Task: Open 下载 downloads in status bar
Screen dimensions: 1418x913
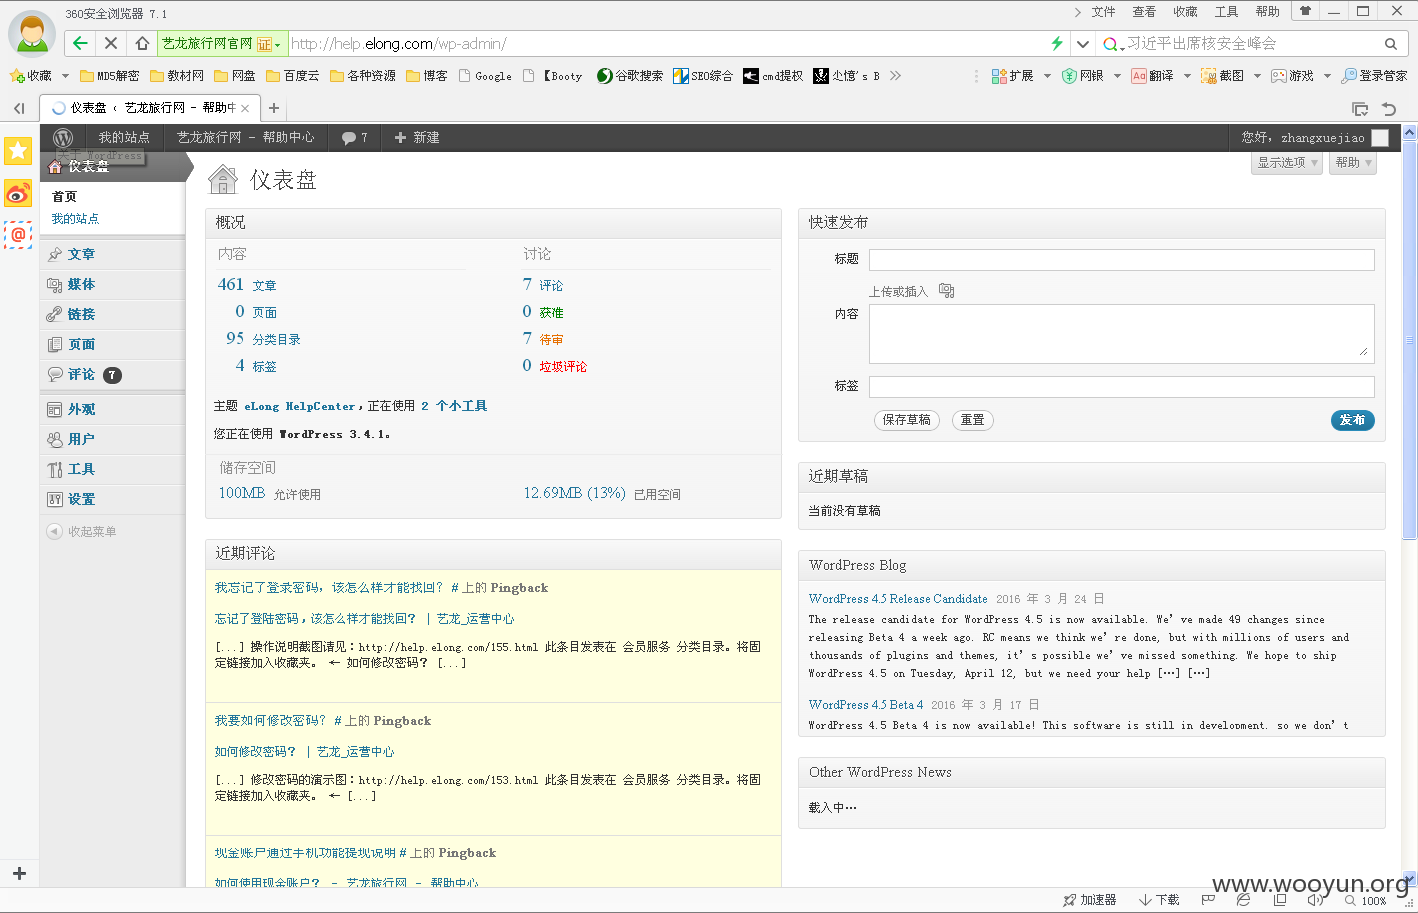Action: (1159, 900)
